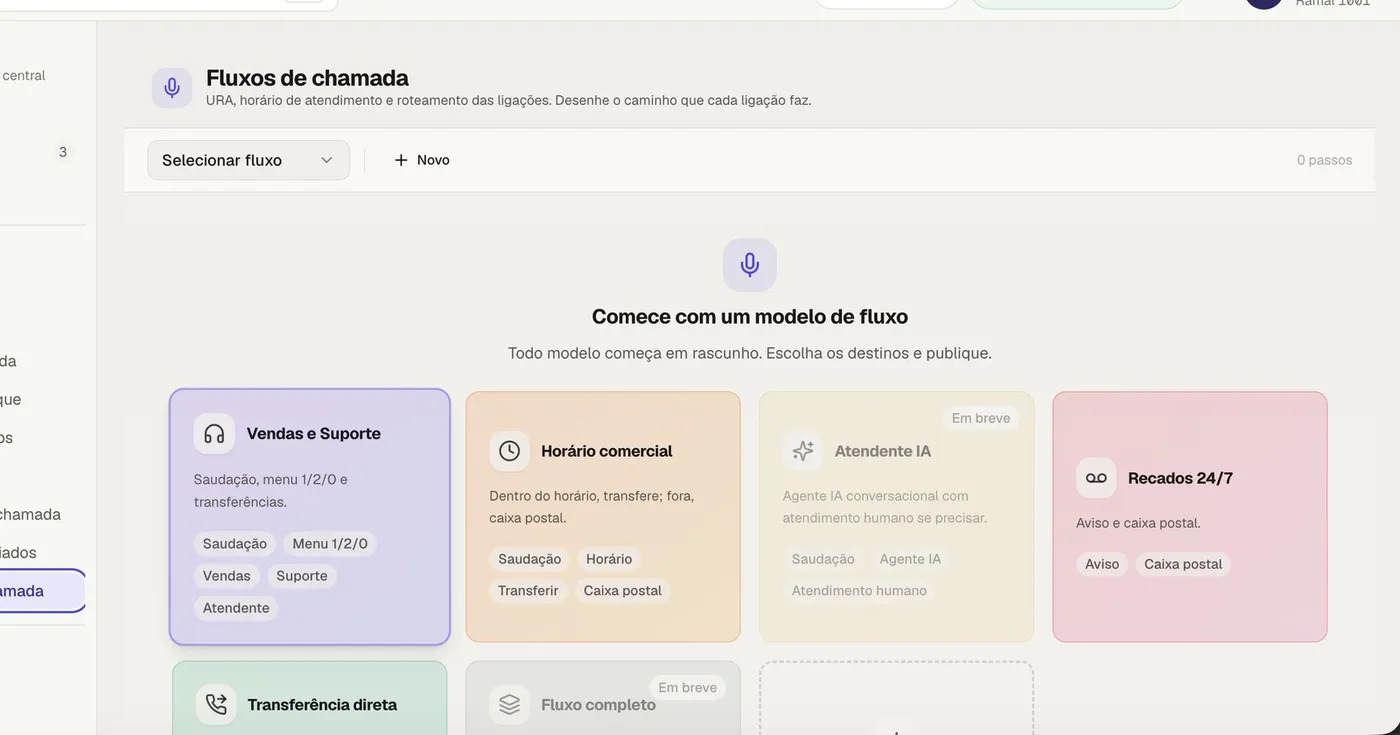The width and height of the screenshot is (1400, 735).
Task: Click the Em breve badge on Atendente IA
Action: coord(981,418)
